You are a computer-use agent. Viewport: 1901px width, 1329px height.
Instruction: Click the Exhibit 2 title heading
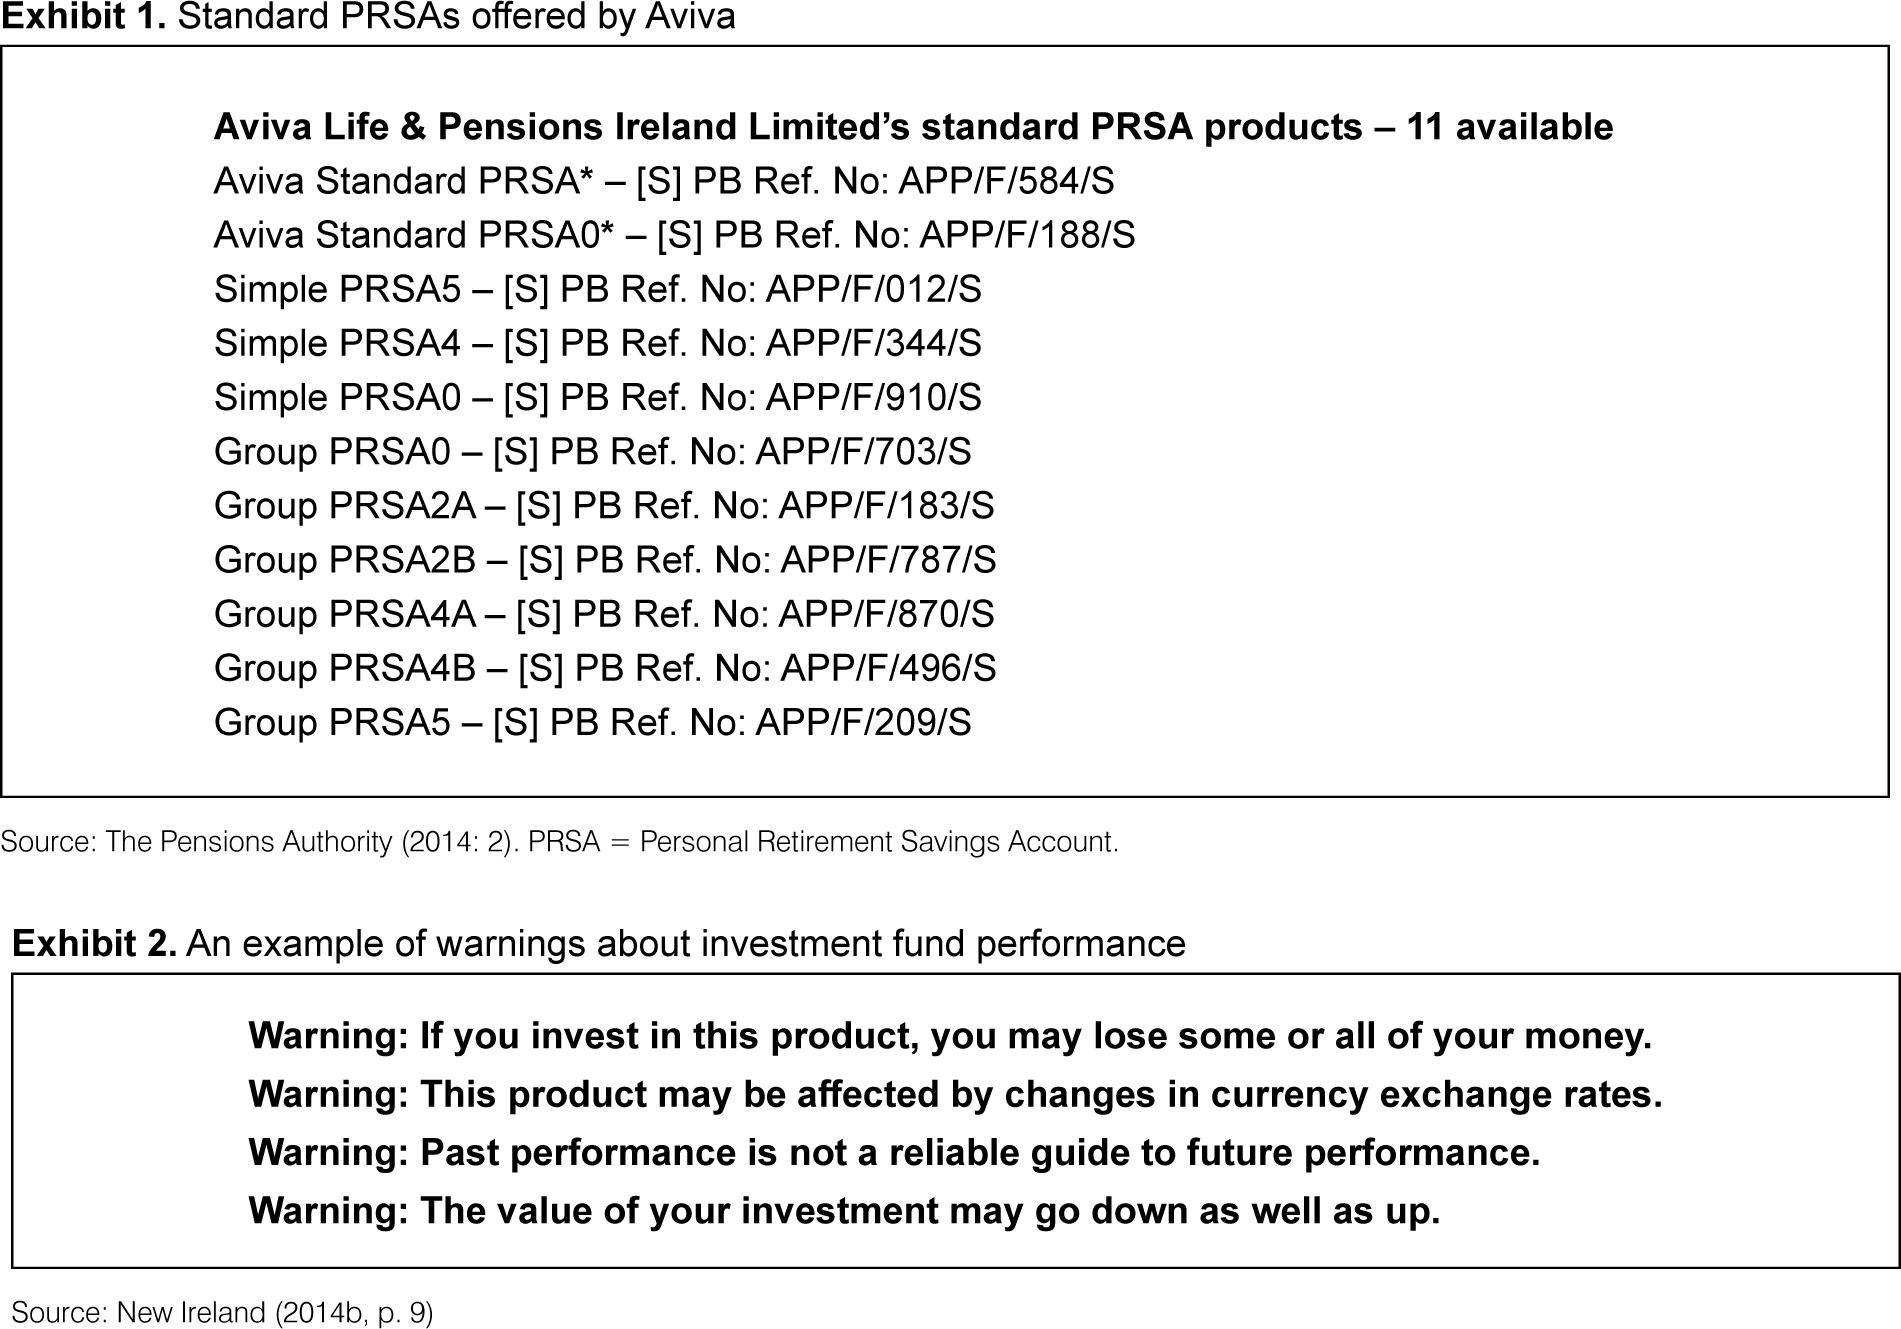[598, 943]
